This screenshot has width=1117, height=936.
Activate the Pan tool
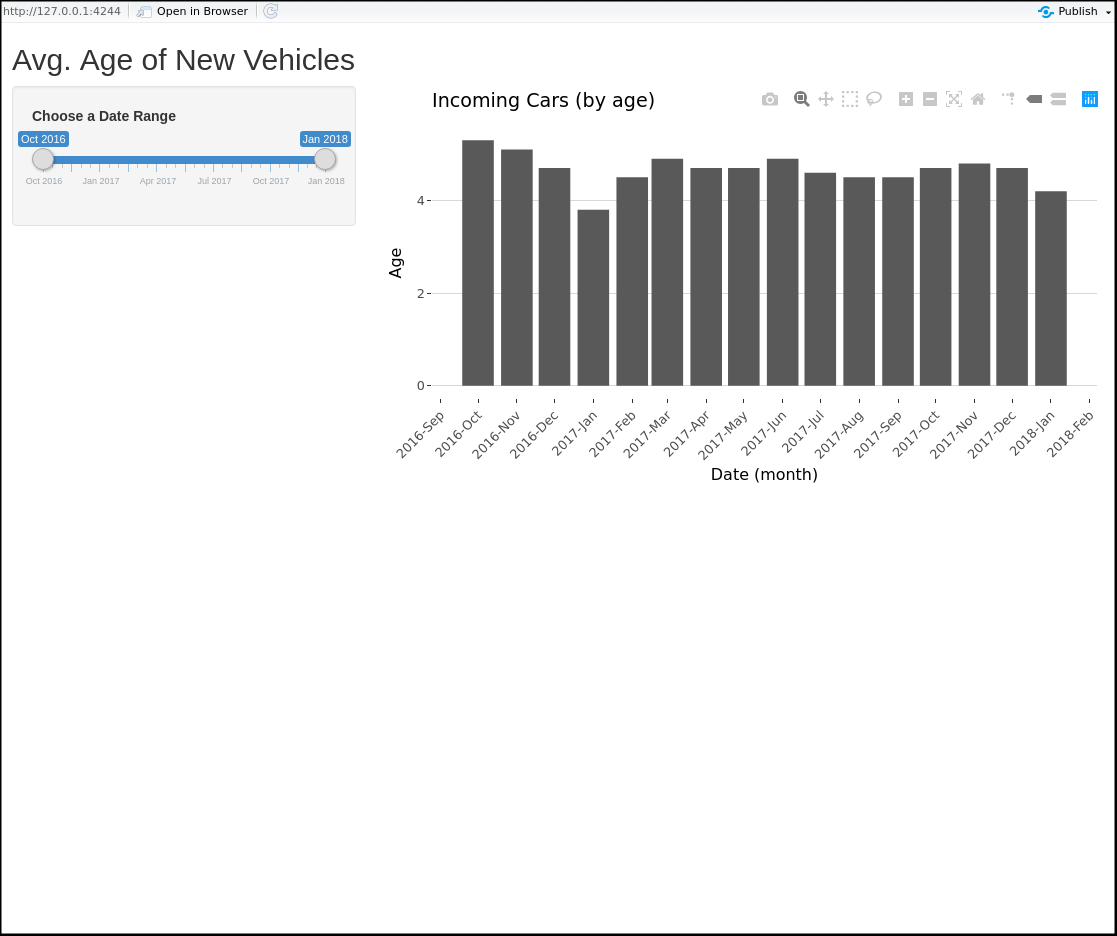826,99
